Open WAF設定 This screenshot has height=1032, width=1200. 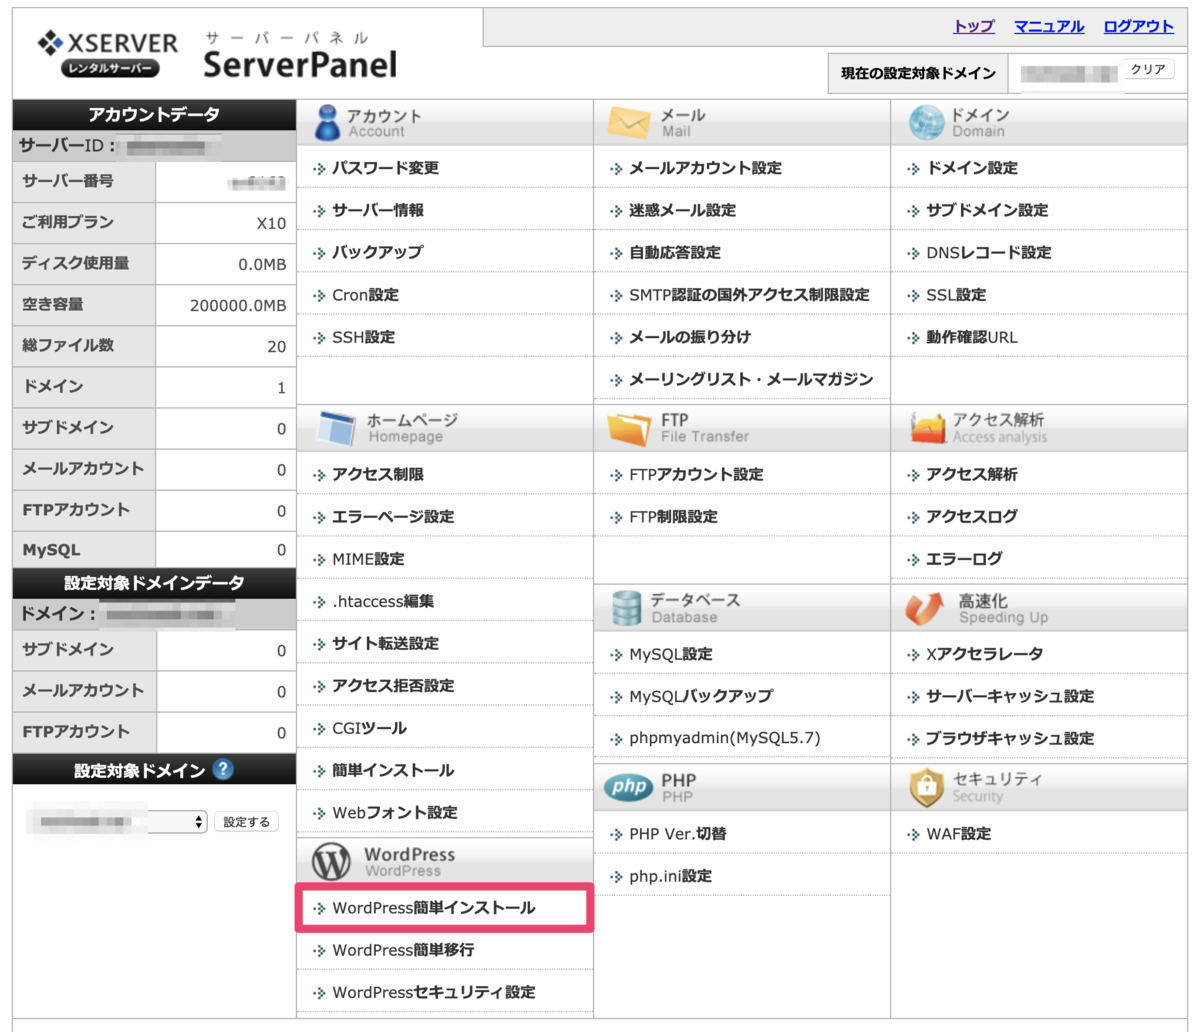pyautogui.click(x=959, y=833)
